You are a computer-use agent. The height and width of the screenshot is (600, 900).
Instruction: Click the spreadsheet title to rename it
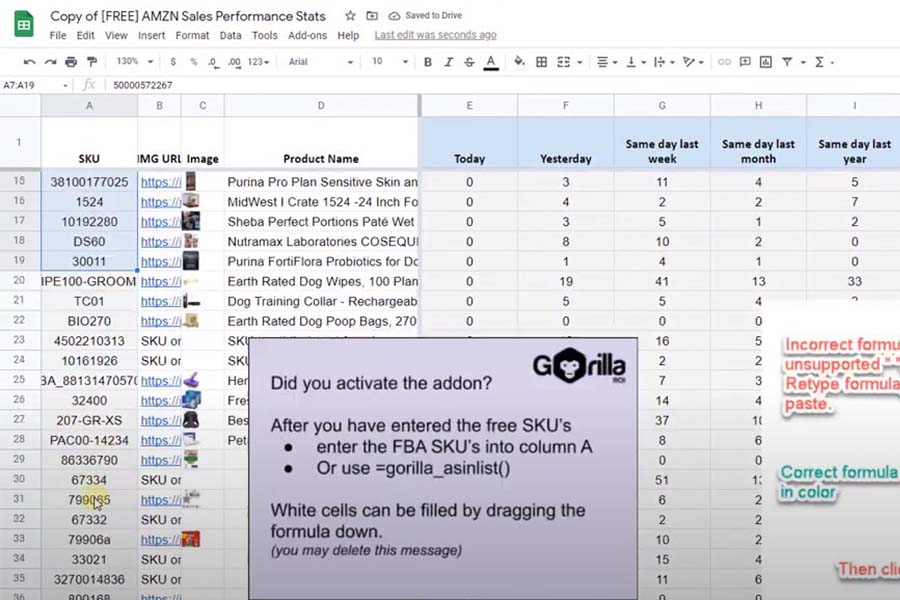pyautogui.click(x=188, y=16)
